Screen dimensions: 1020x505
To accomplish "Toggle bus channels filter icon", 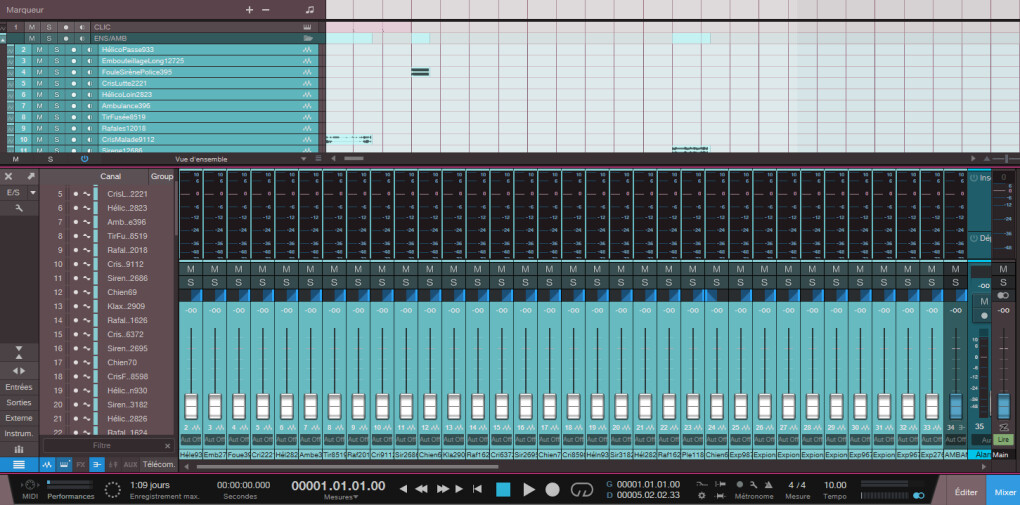I will (97, 465).
